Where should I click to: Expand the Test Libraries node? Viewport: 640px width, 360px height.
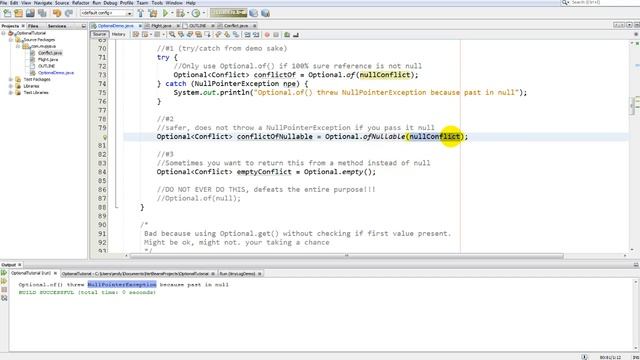coord(11,92)
